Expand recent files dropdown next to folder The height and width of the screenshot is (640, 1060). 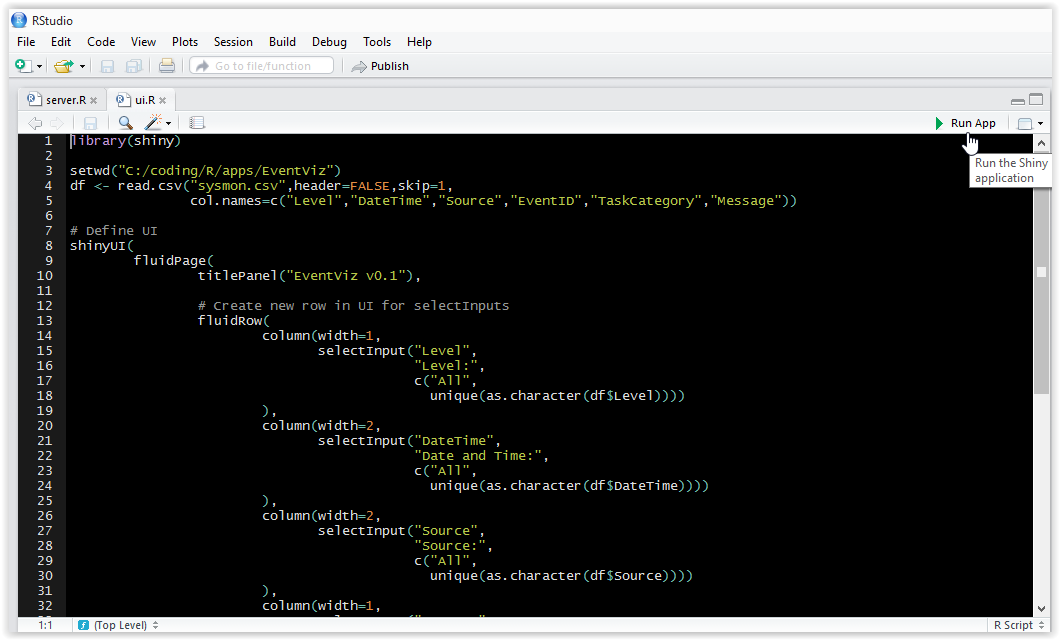click(x=82, y=66)
